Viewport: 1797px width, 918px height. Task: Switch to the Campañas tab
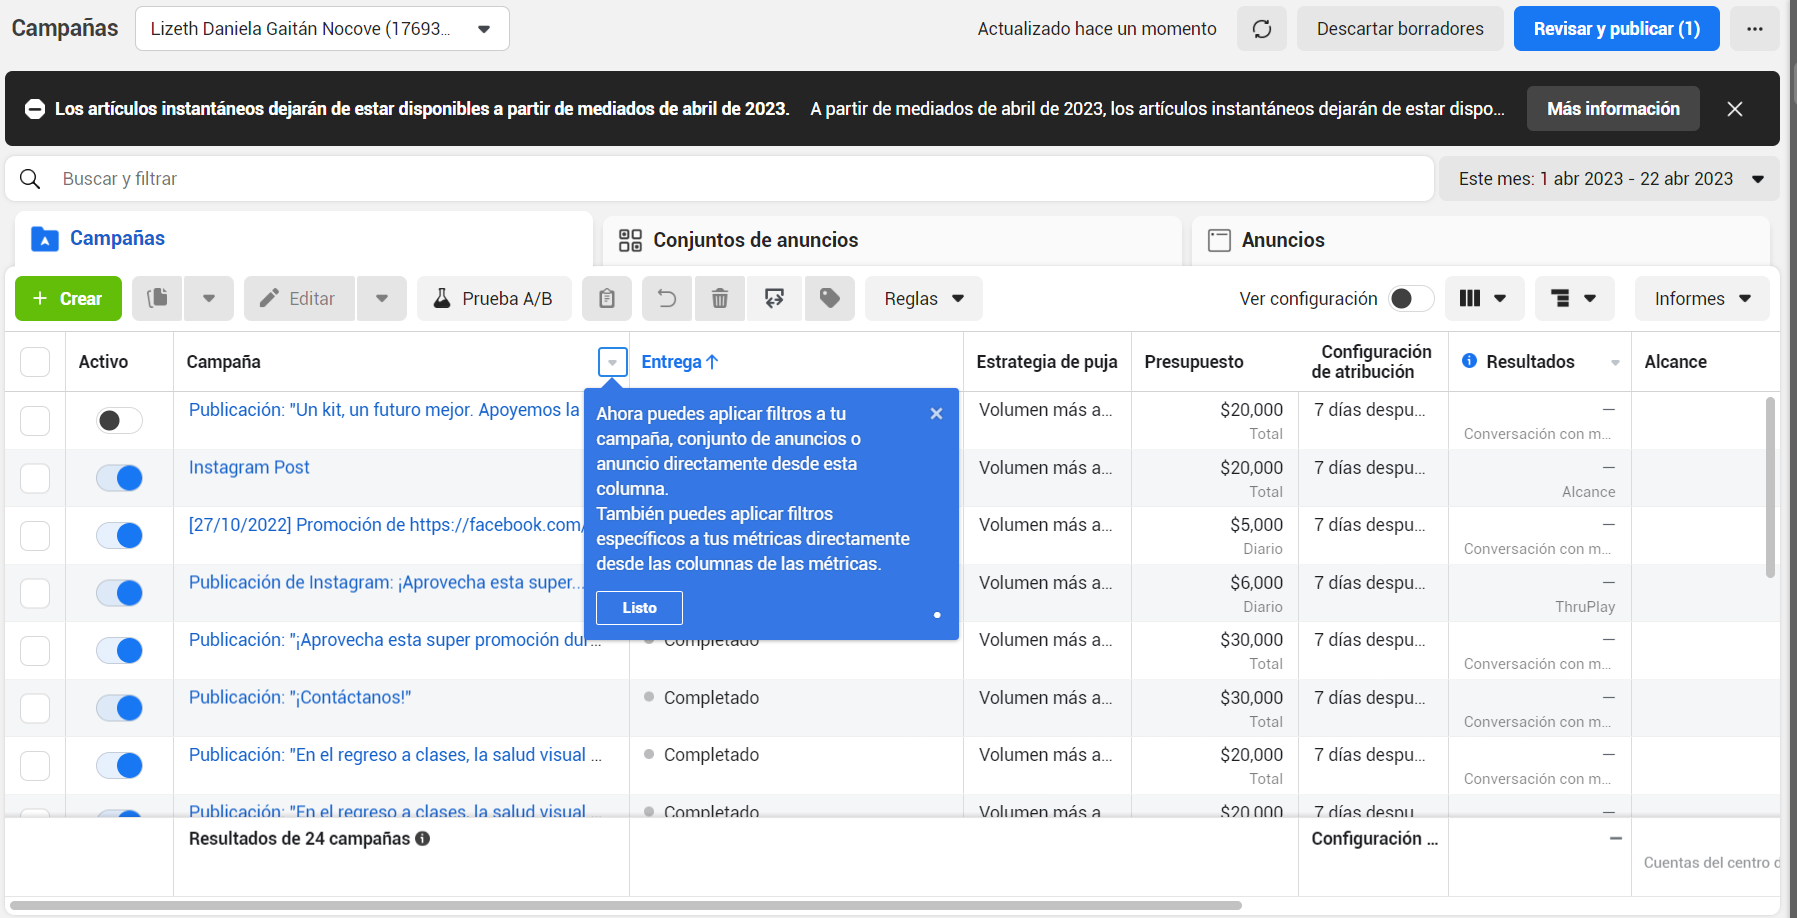pyautogui.click(x=304, y=239)
